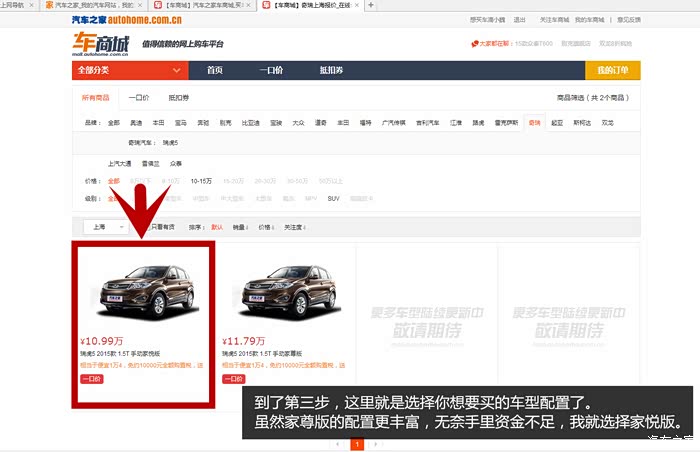Filter by brand 道奇
The image size is (700, 452).
pos(321,123)
